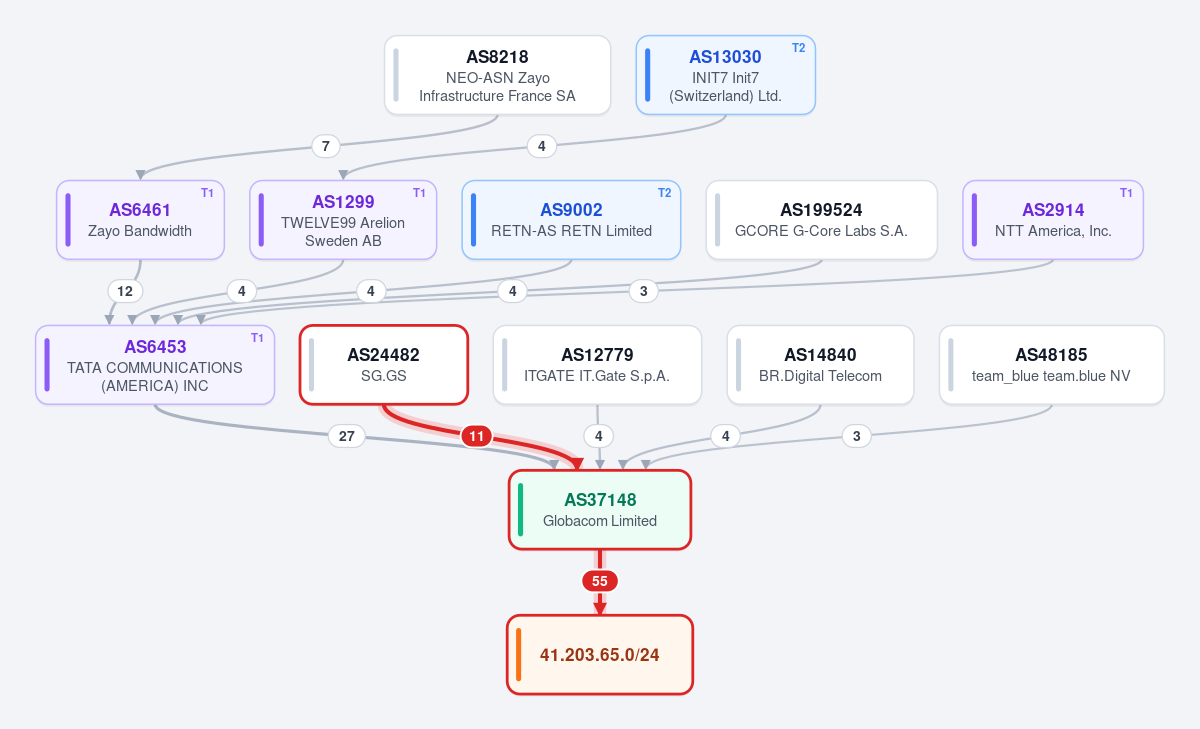Select the AS14840 BR.Digital Telecom node
Screen dimensions: 1200x729
coord(820,365)
